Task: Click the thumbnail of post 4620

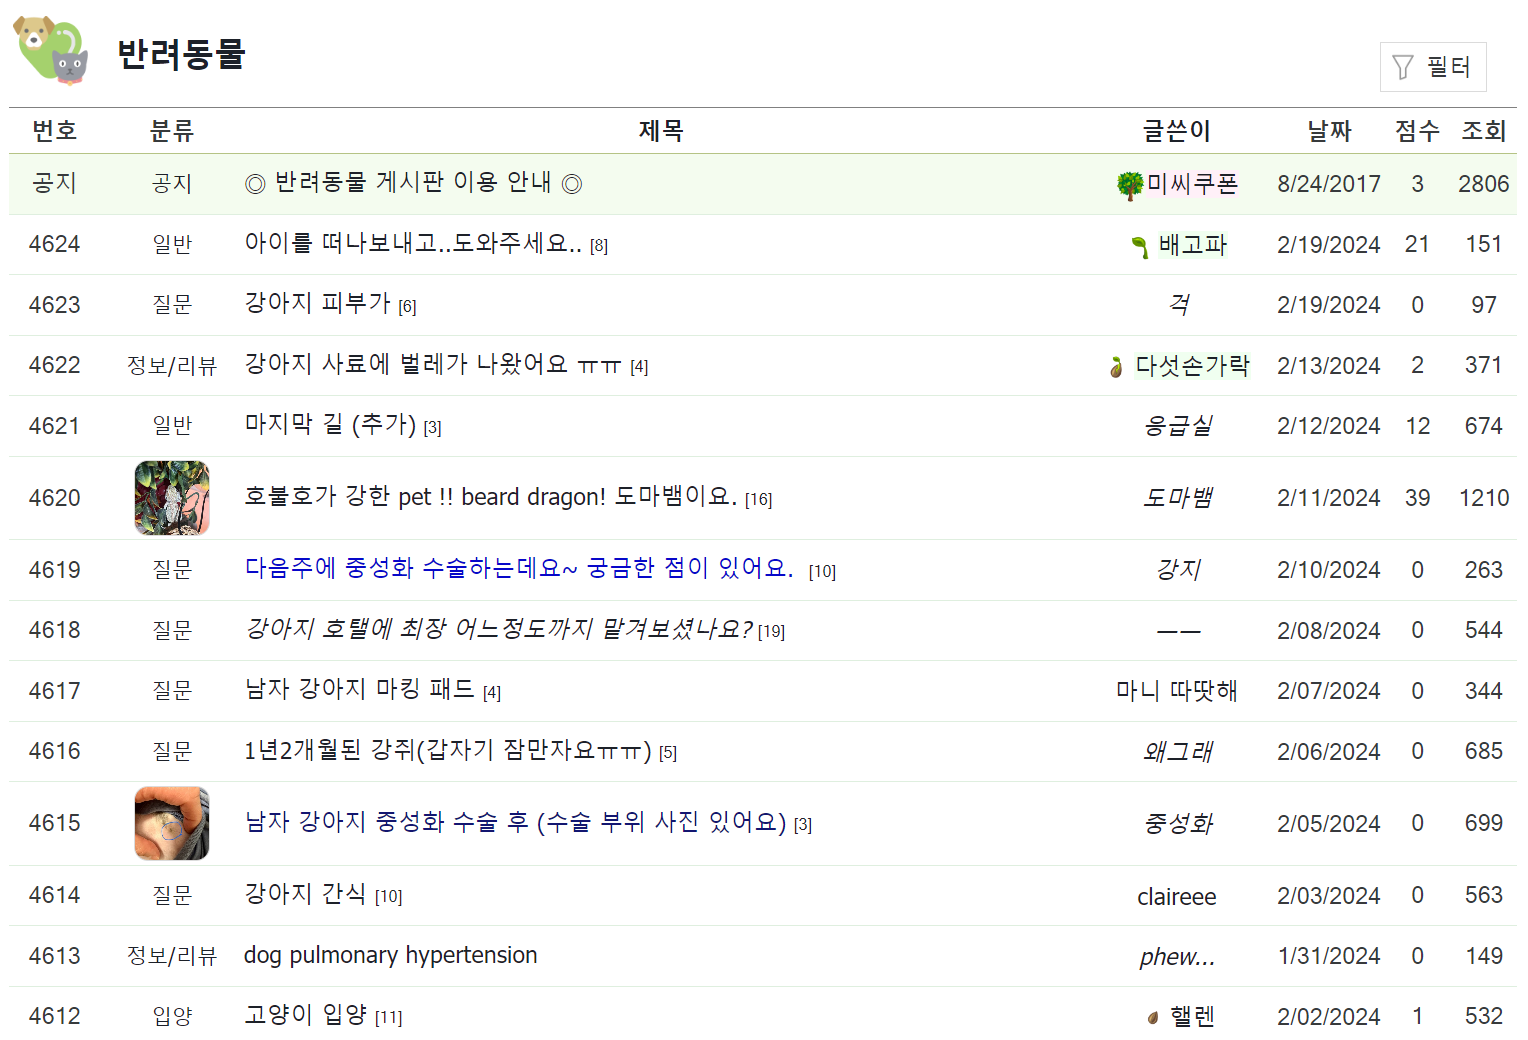Action: tap(171, 497)
